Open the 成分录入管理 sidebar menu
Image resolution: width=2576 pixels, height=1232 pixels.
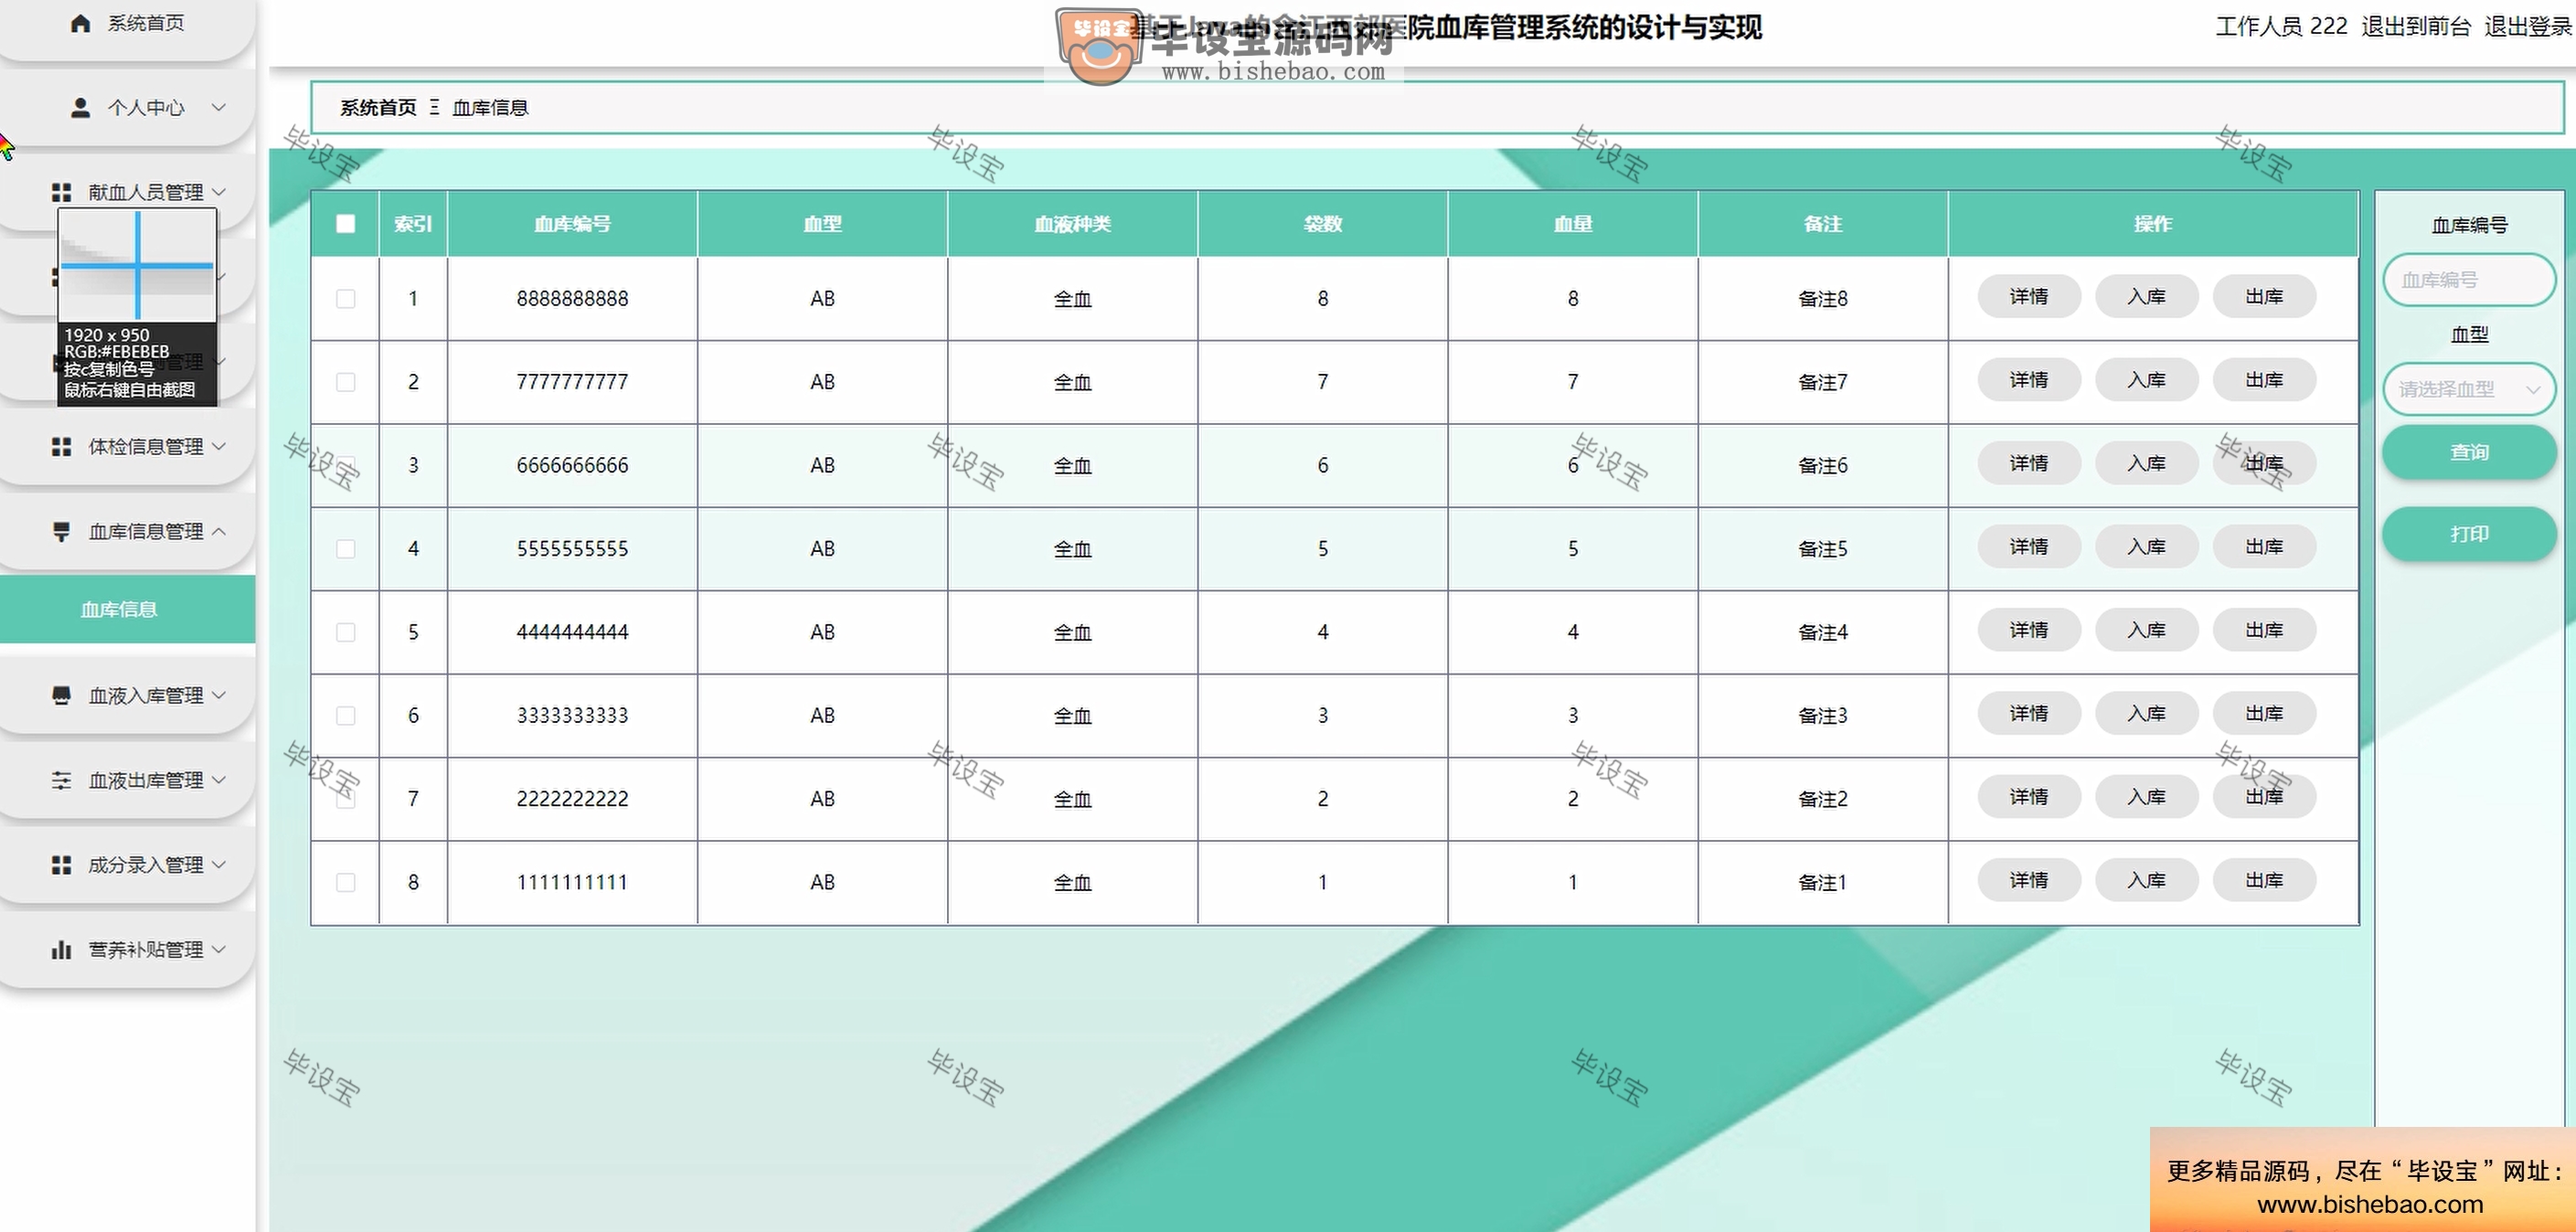tap(127, 864)
